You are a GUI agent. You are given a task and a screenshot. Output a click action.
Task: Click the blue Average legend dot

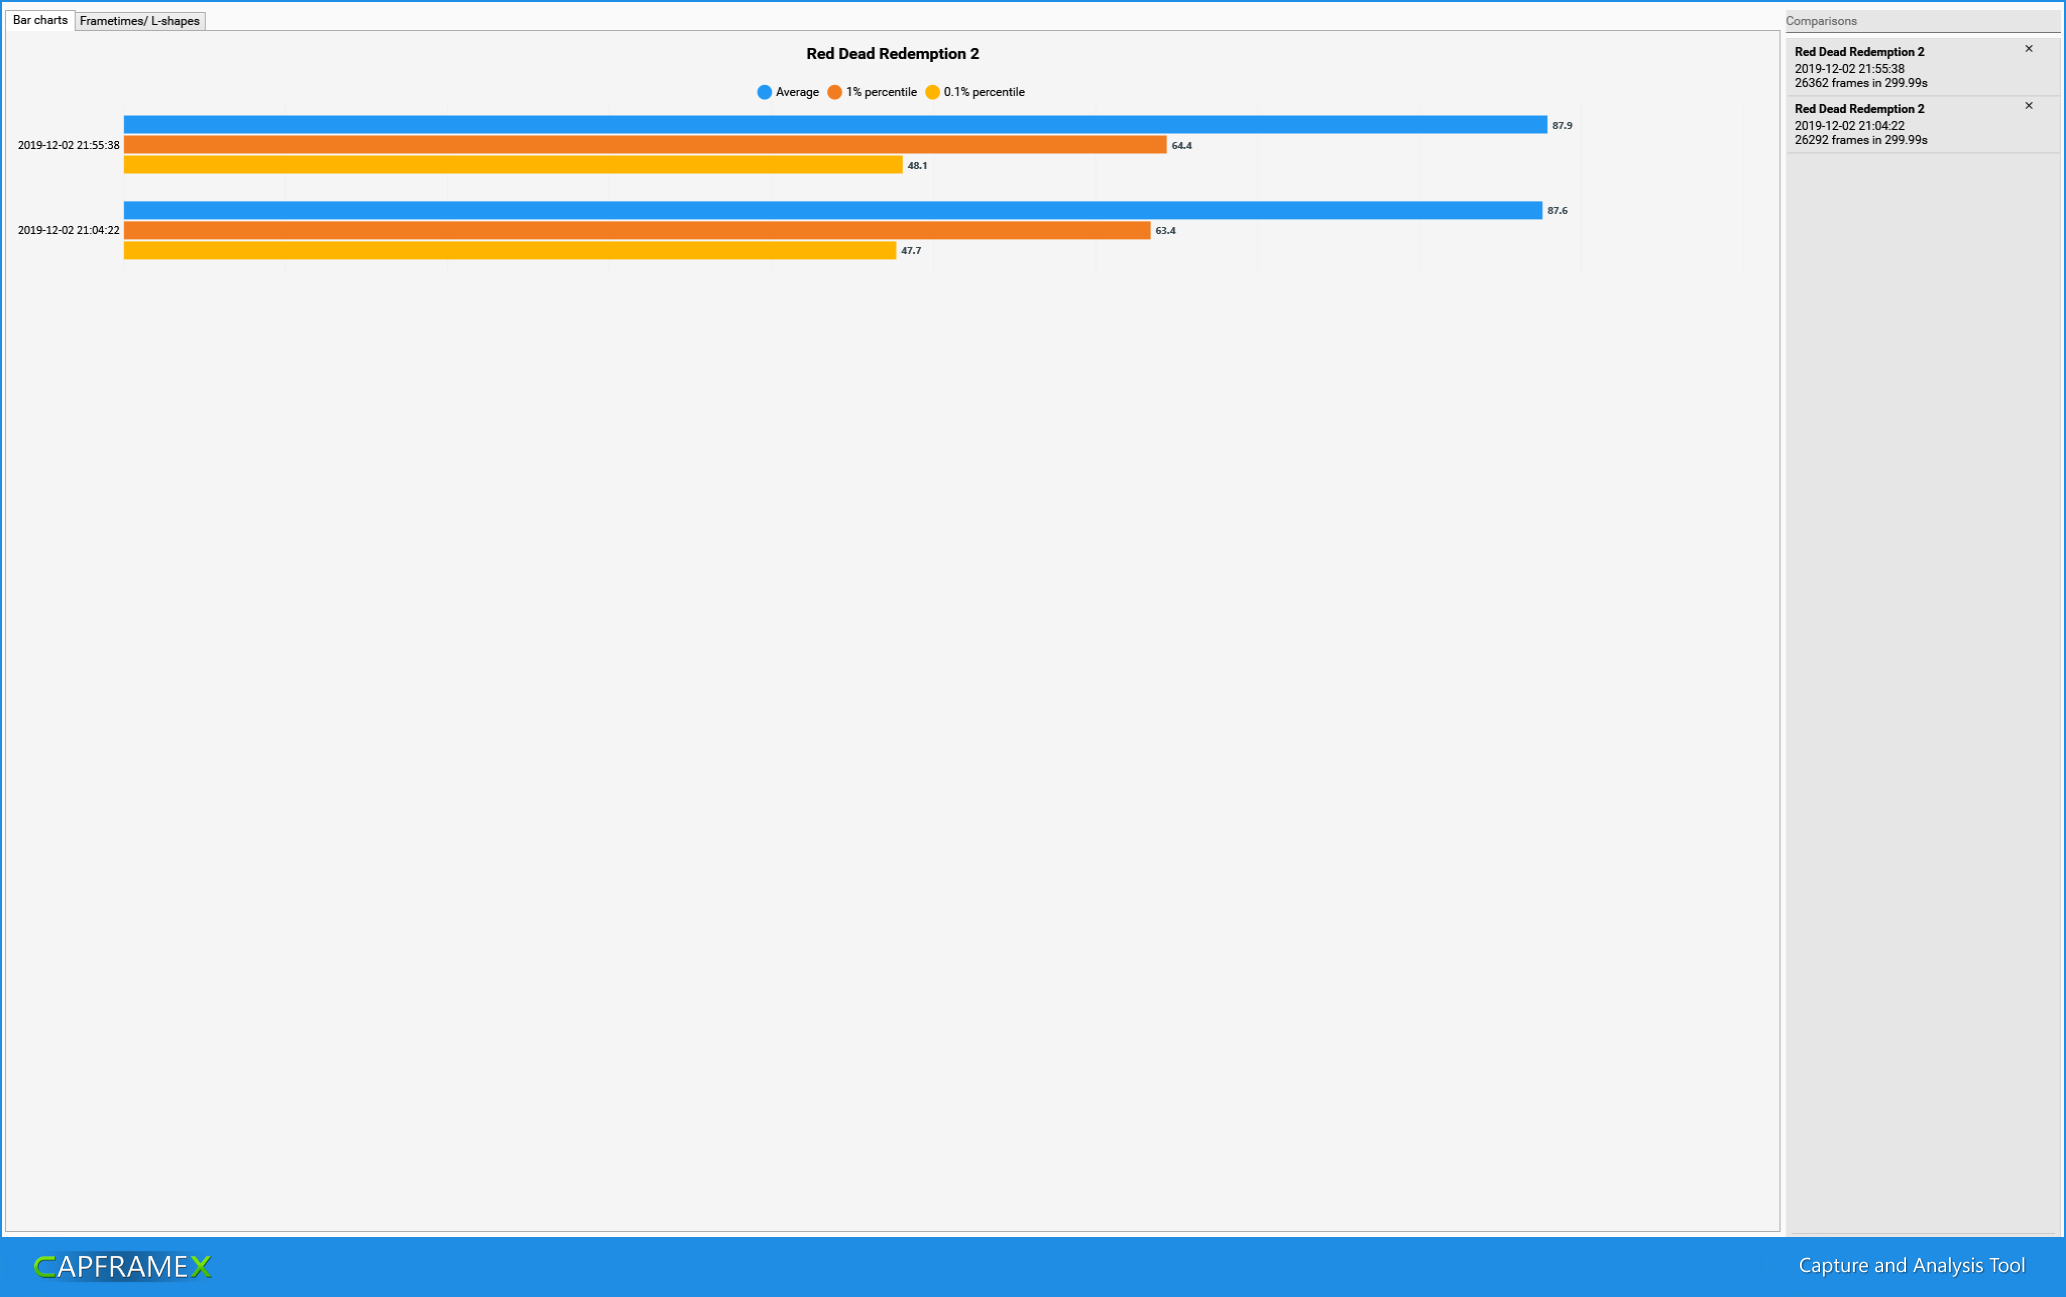(x=763, y=91)
